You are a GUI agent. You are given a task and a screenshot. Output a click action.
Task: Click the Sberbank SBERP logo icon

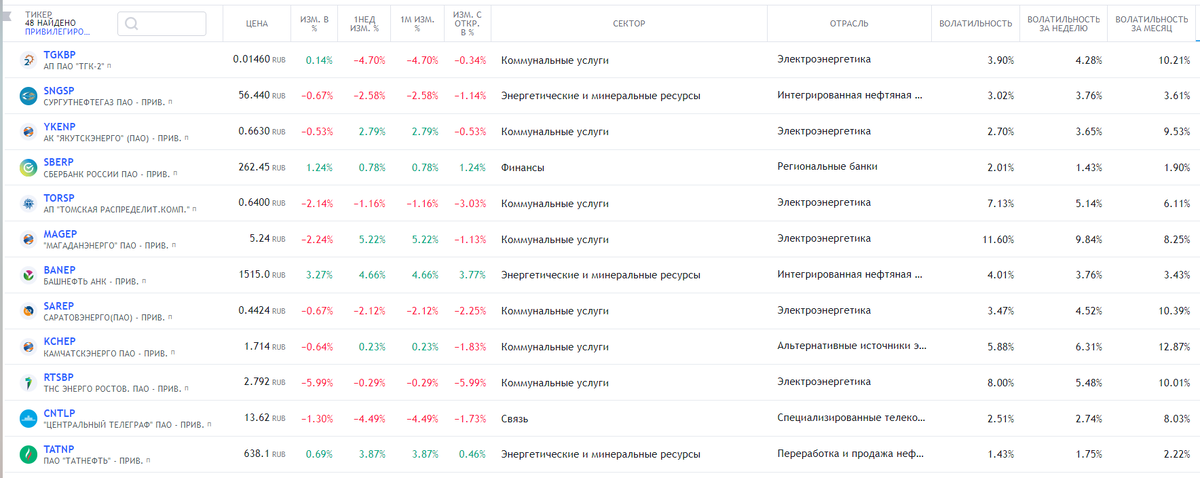click(27, 168)
